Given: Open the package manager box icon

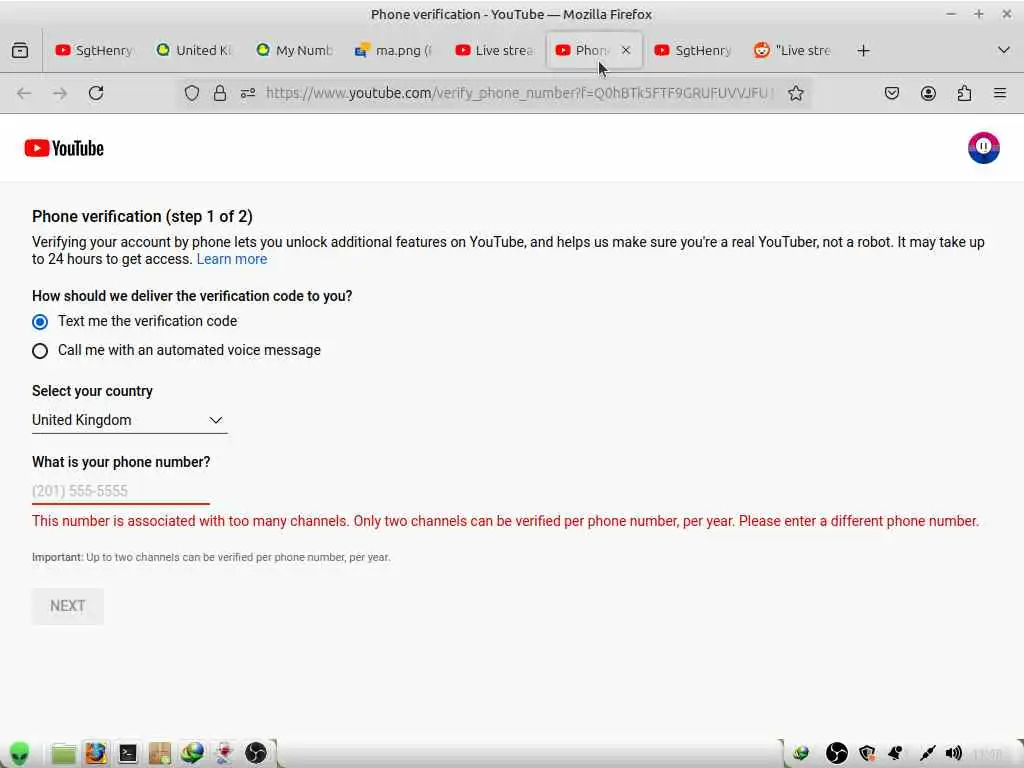Looking at the screenshot, I should (x=159, y=753).
